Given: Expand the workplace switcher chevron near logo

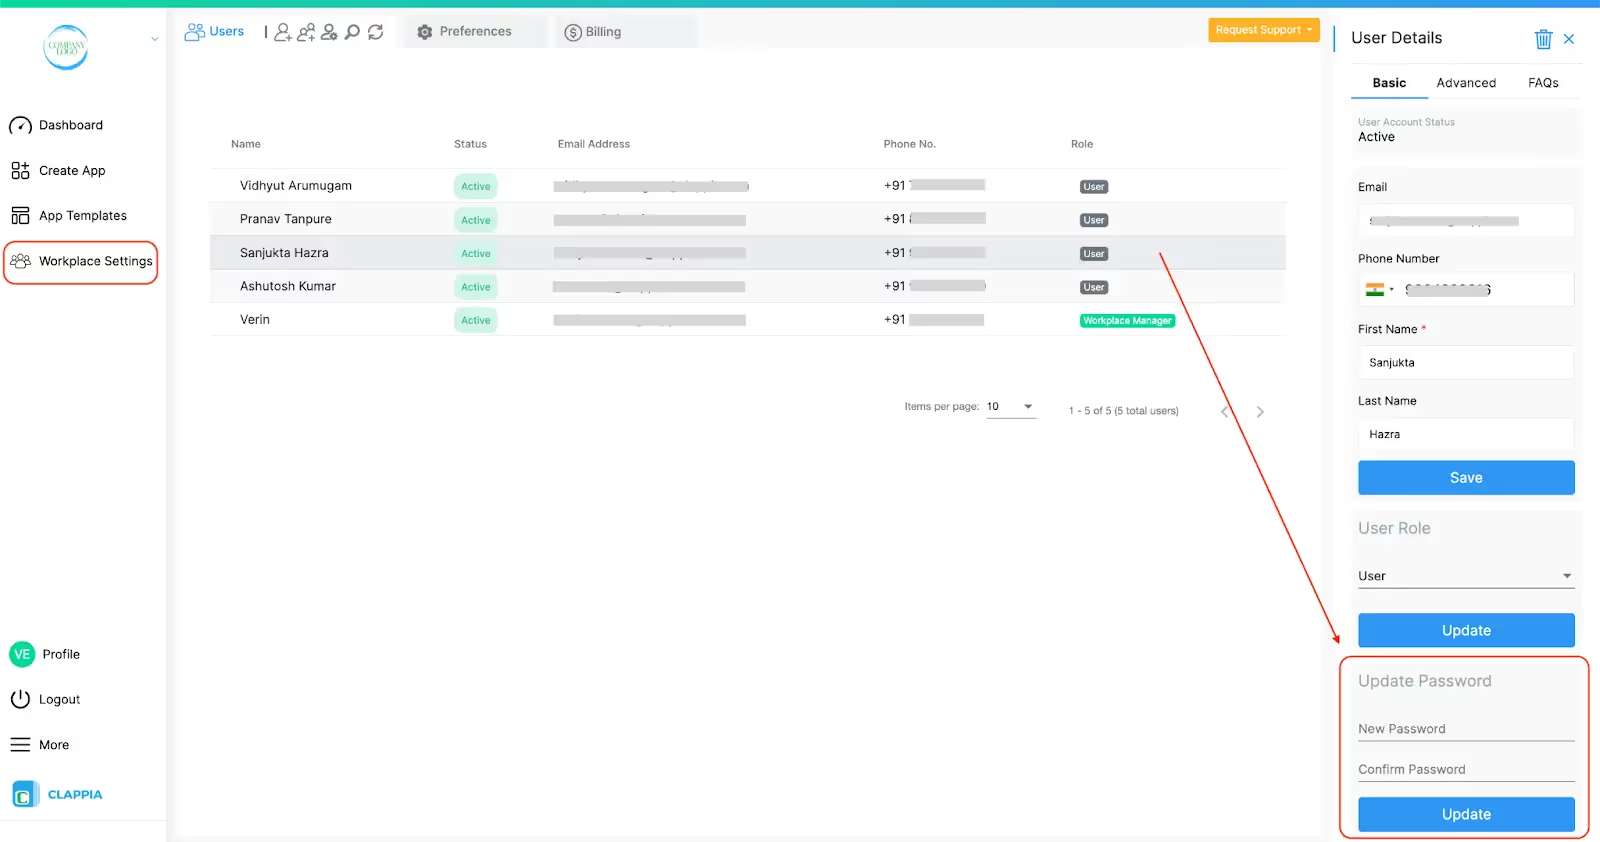Looking at the screenshot, I should click(155, 40).
